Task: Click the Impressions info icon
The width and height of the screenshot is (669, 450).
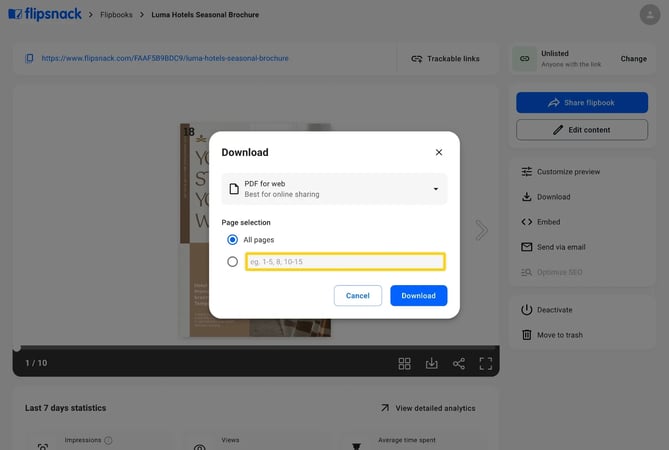Action: click(108, 440)
